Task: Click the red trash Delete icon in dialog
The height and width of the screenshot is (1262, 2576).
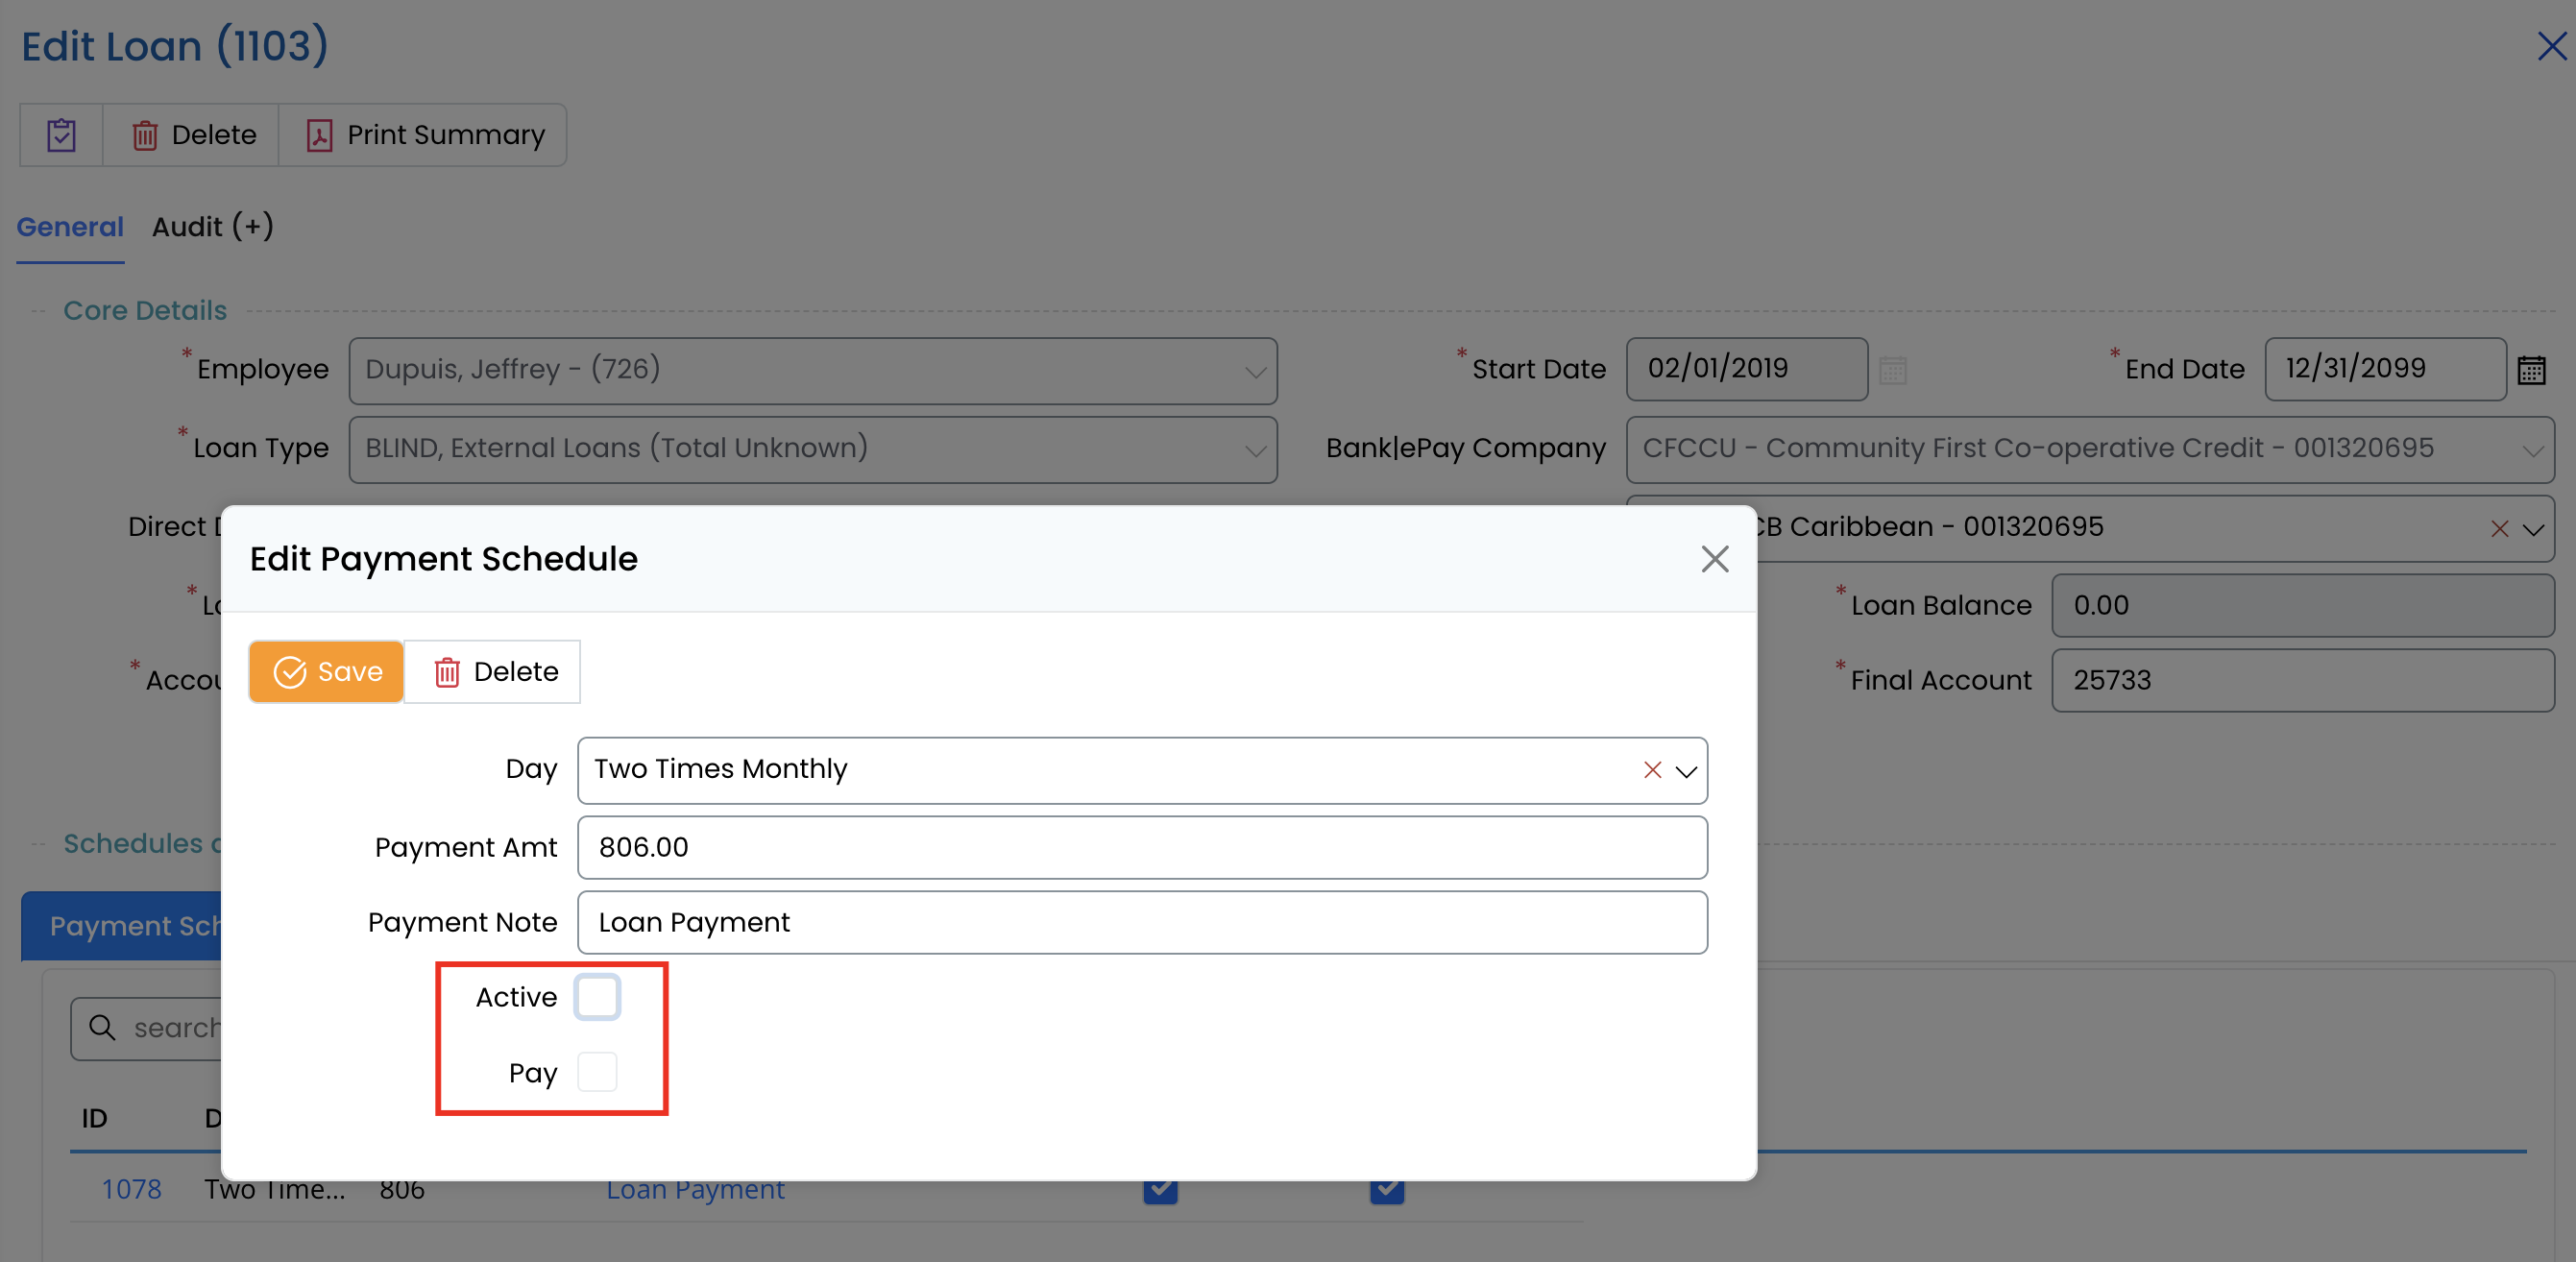Action: tap(446, 672)
